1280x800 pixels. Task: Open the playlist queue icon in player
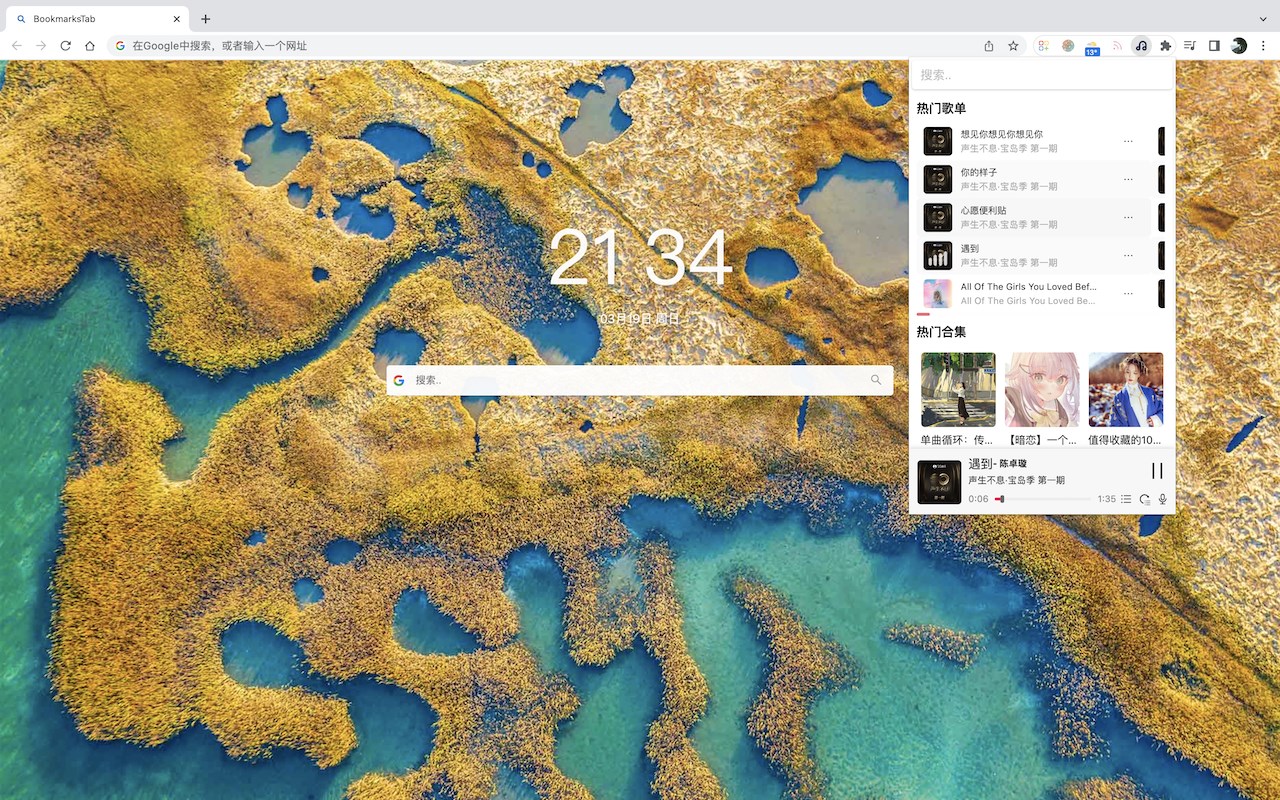pyautogui.click(x=1126, y=499)
